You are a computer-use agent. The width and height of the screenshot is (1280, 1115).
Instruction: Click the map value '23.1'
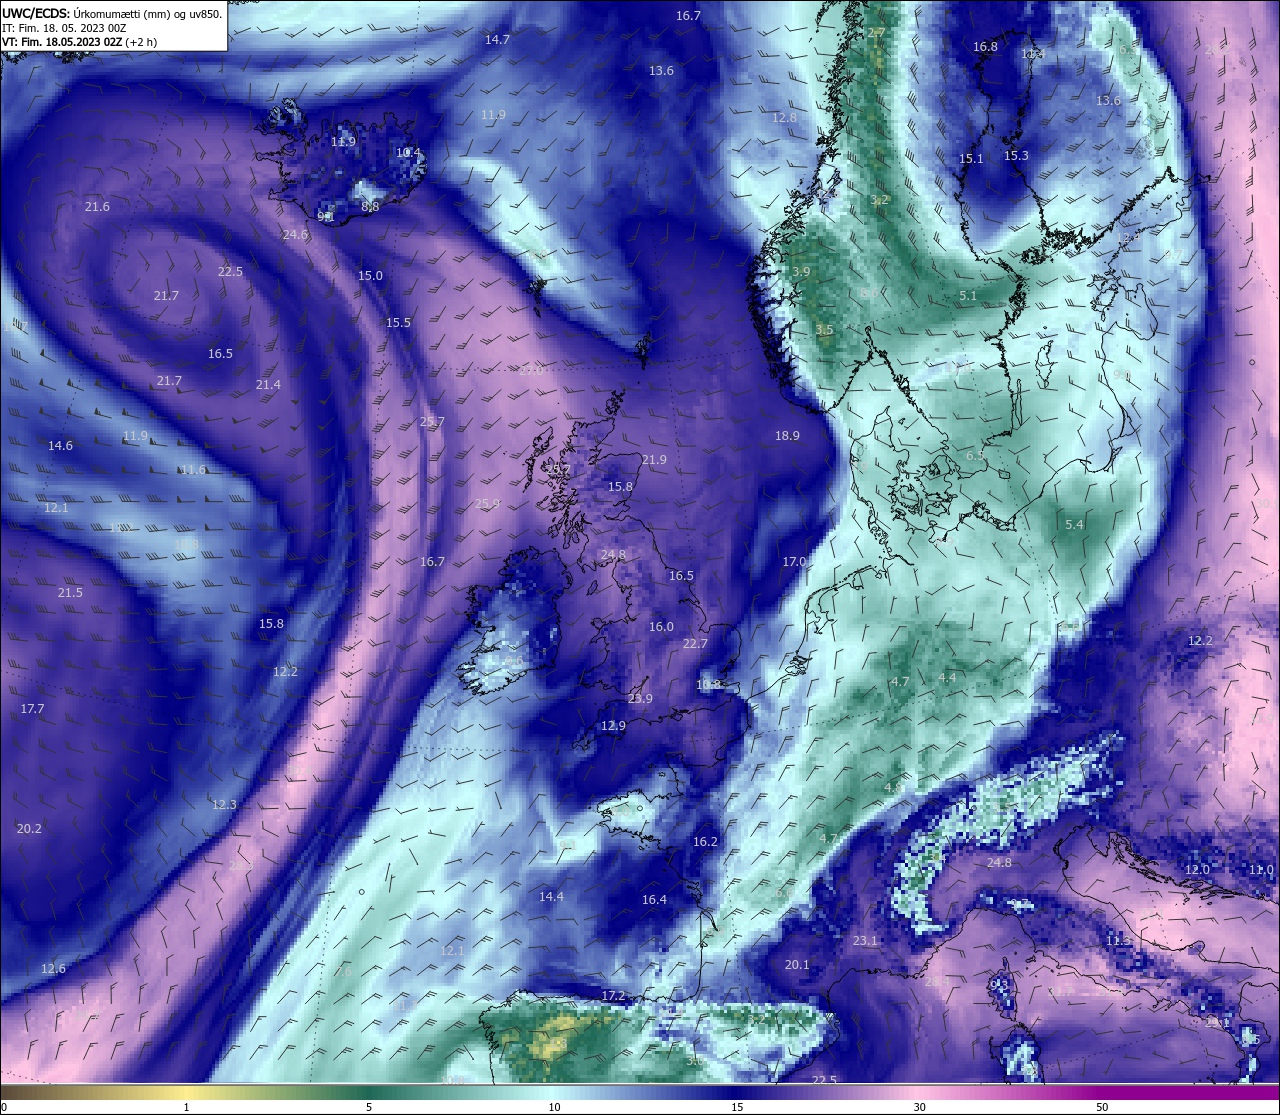[x=865, y=941]
